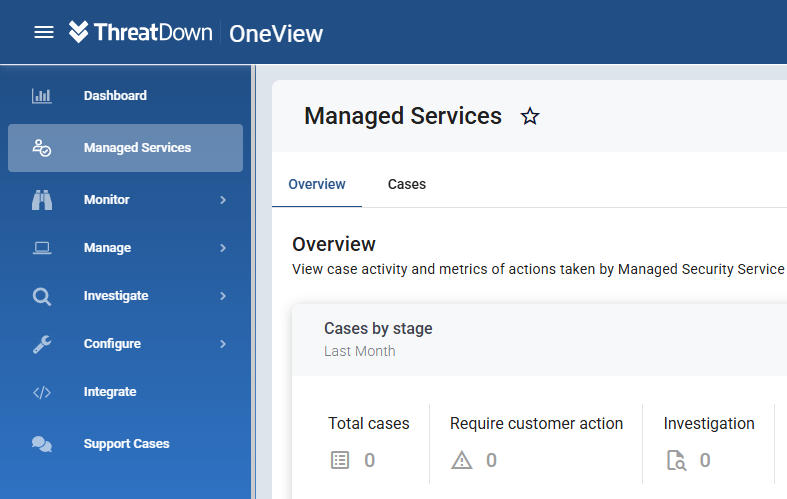The width and height of the screenshot is (787, 499).
Task: Open the Manage sidebar item
Action: coord(125,248)
